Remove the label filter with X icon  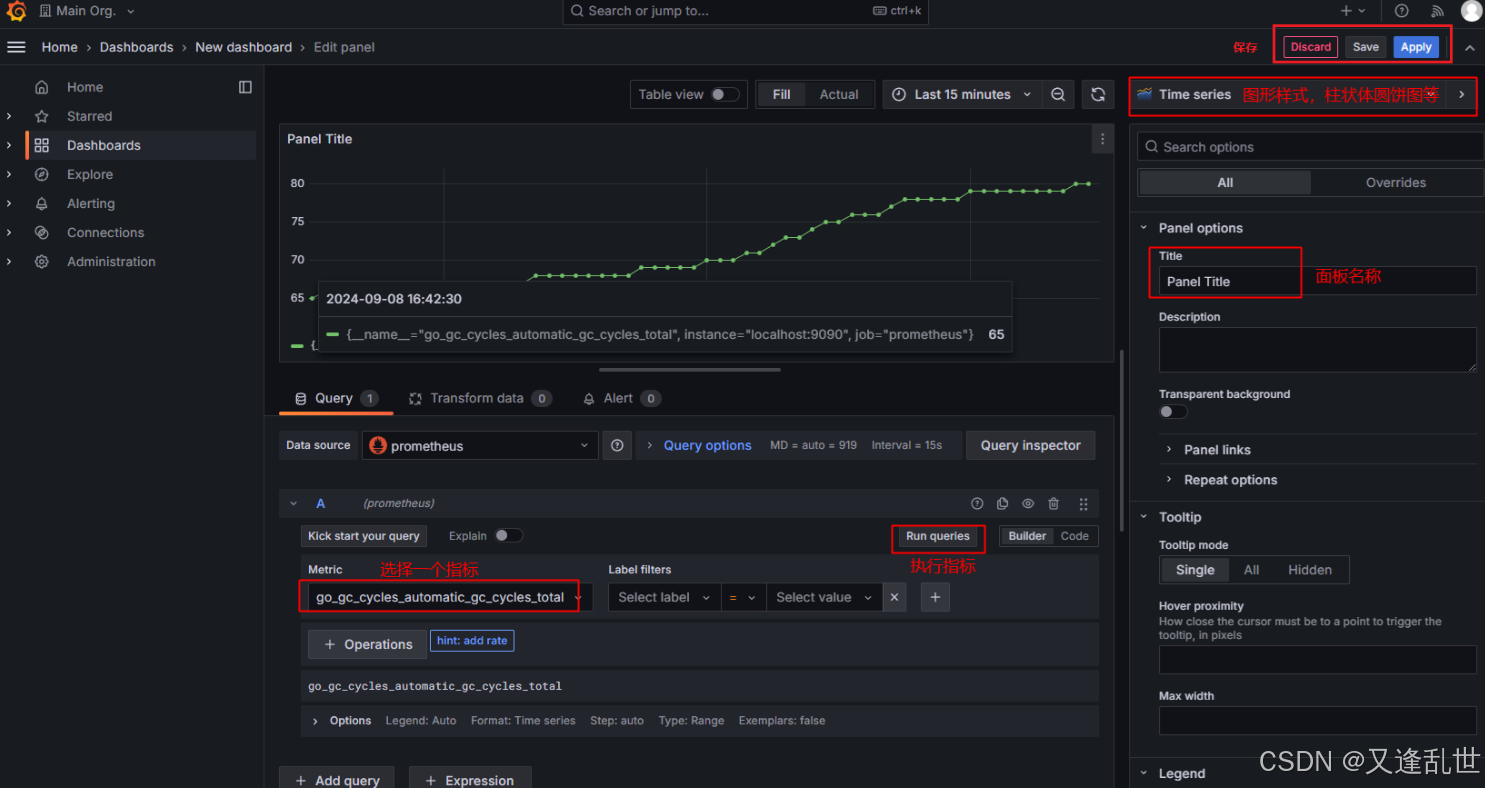(x=895, y=597)
